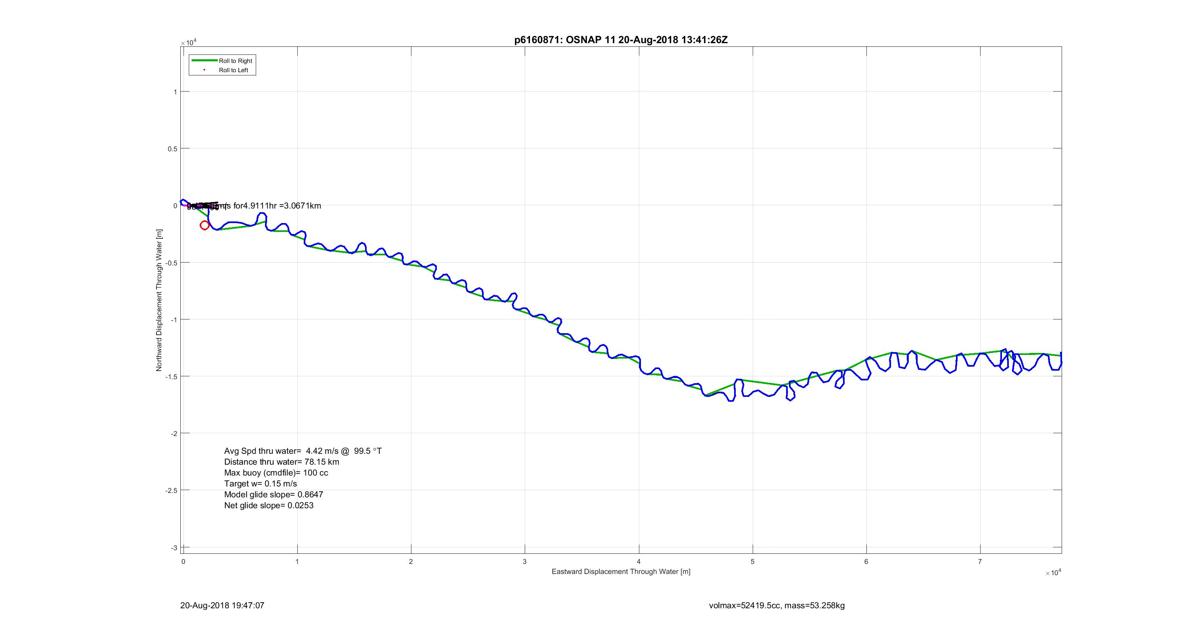Click x-axis tick label '7'
1200x622 pixels.
[x=981, y=561]
